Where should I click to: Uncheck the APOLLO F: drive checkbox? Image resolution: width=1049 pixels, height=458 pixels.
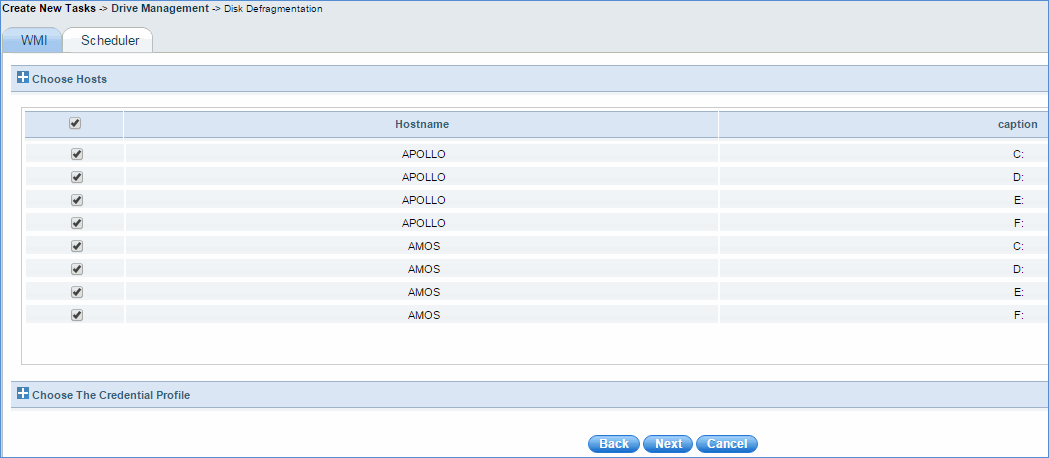77,223
